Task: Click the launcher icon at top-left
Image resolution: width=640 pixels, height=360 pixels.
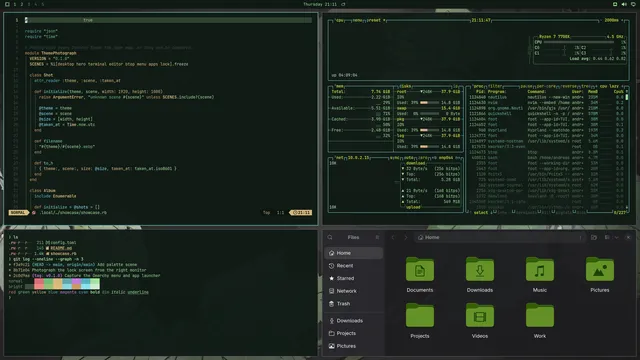Action: (x=7, y=4)
